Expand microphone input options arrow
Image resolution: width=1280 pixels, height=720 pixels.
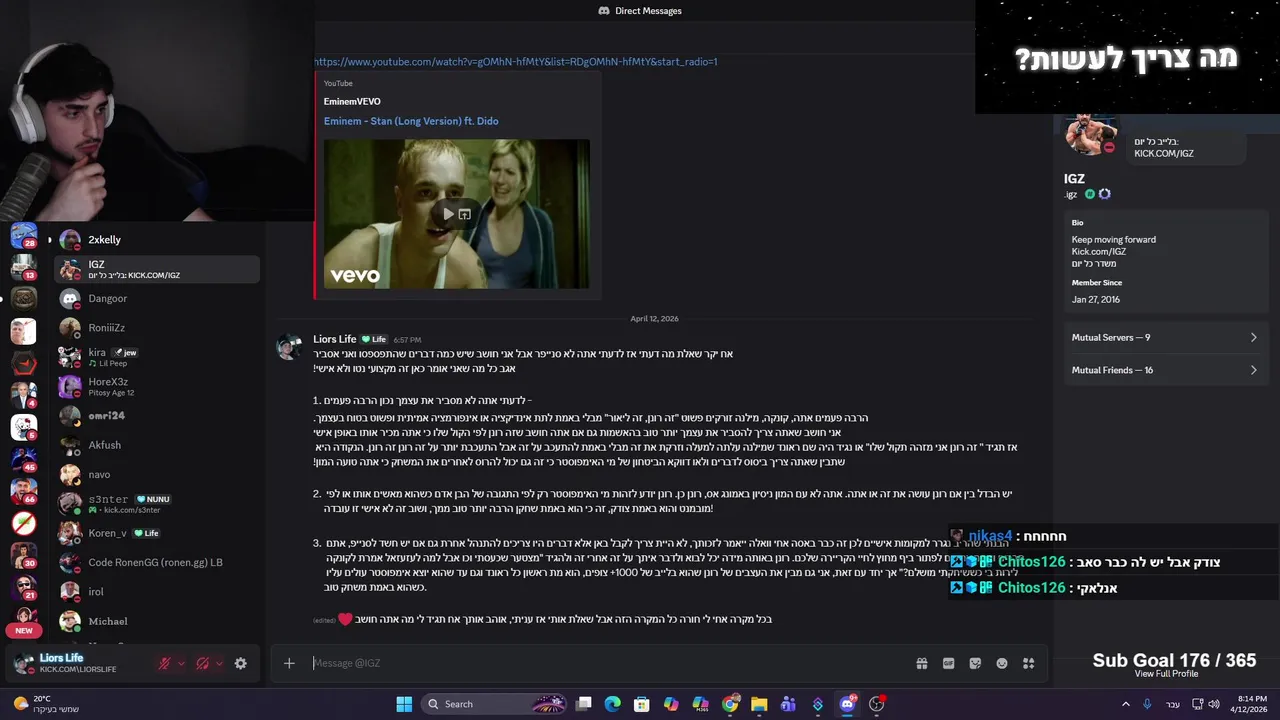[x=181, y=663]
